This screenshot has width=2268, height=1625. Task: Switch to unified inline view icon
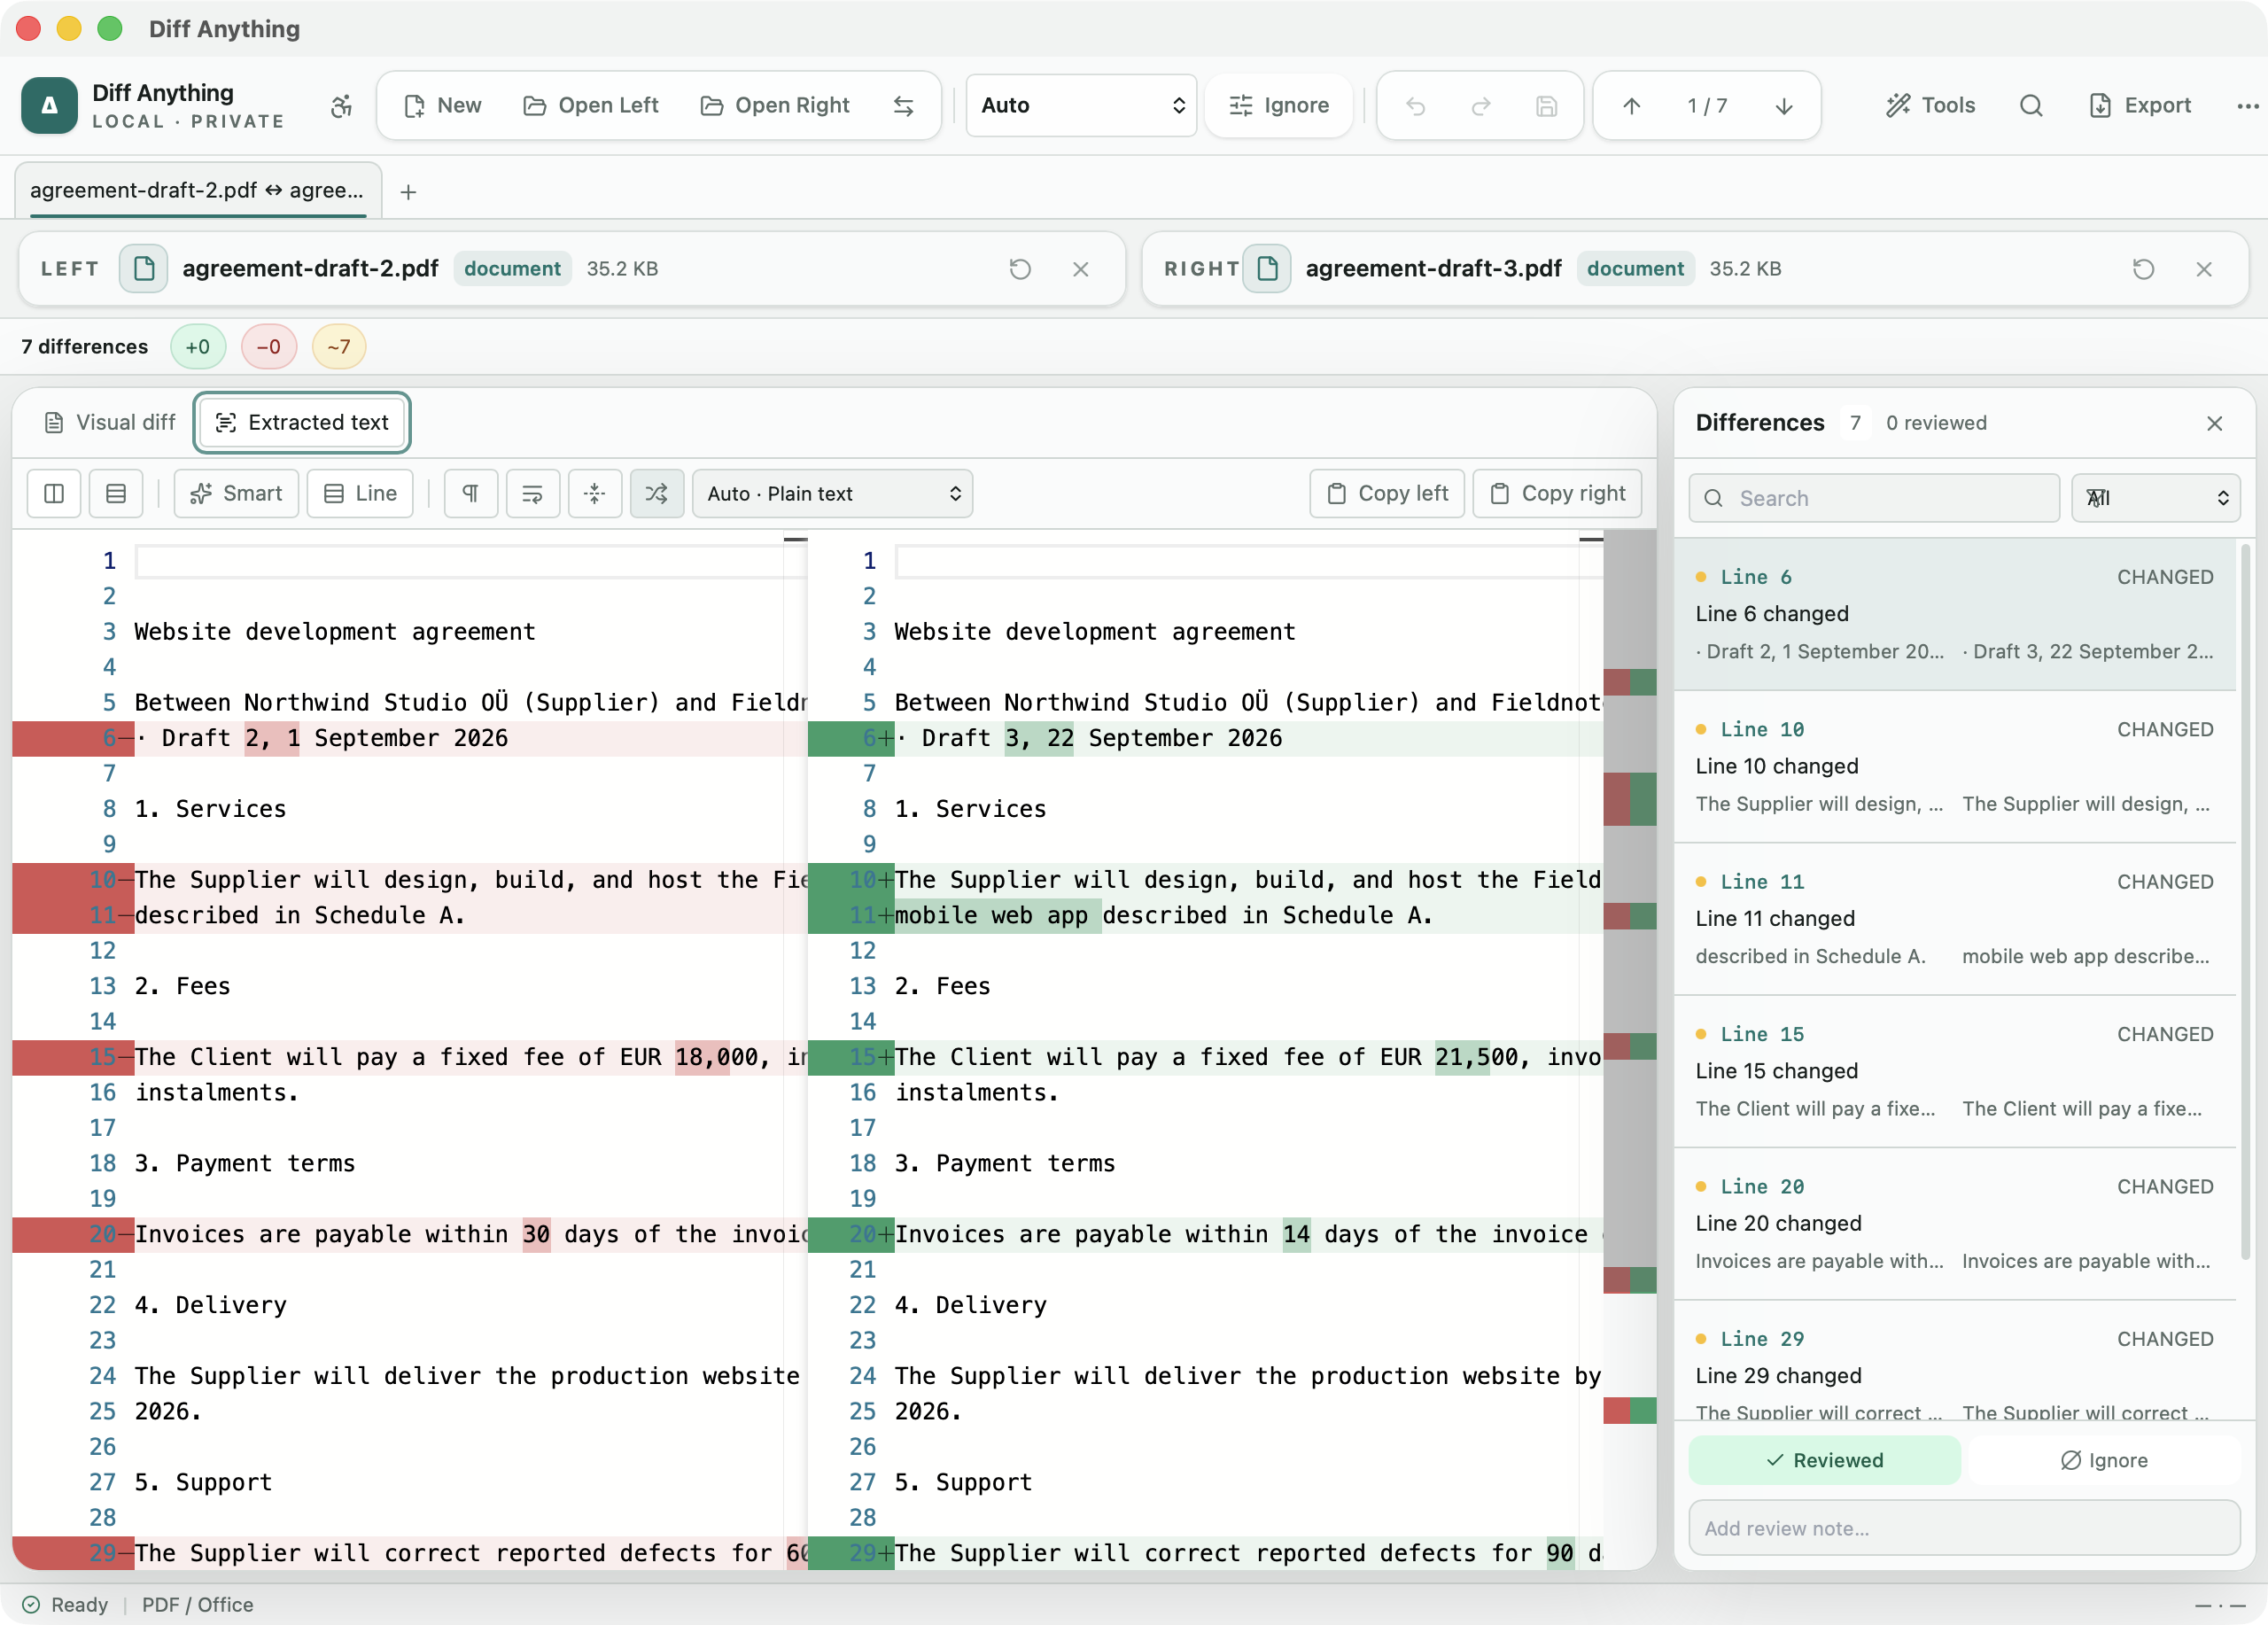click(116, 493)
